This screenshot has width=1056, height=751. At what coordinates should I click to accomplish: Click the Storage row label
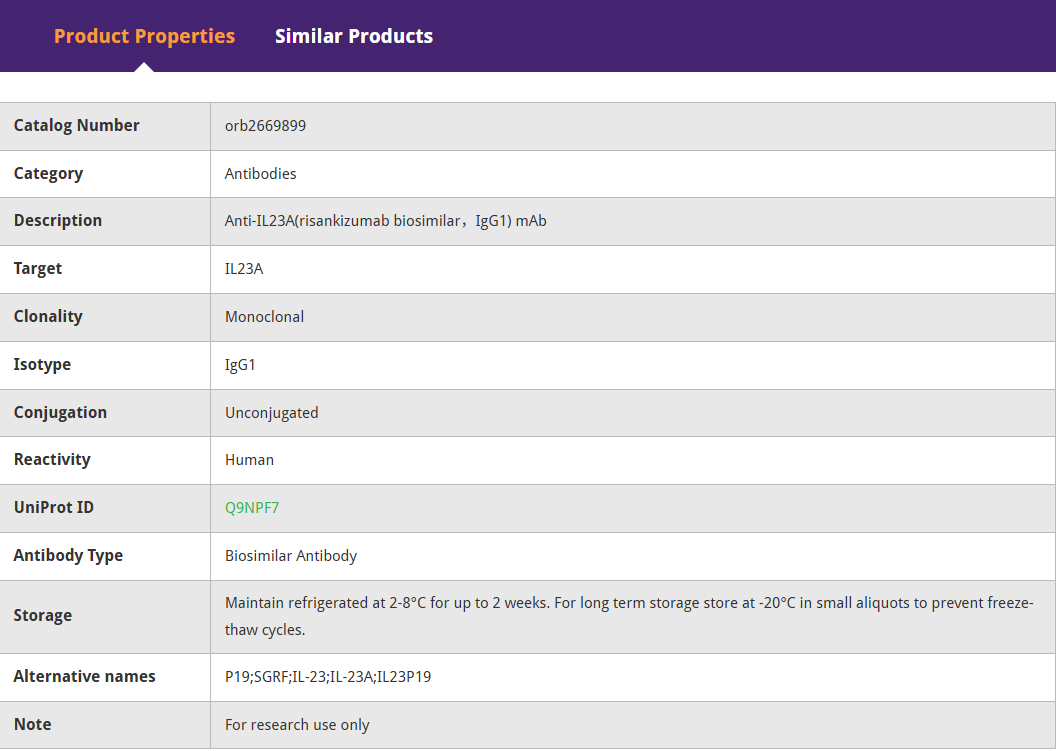[x=43, y=616]
